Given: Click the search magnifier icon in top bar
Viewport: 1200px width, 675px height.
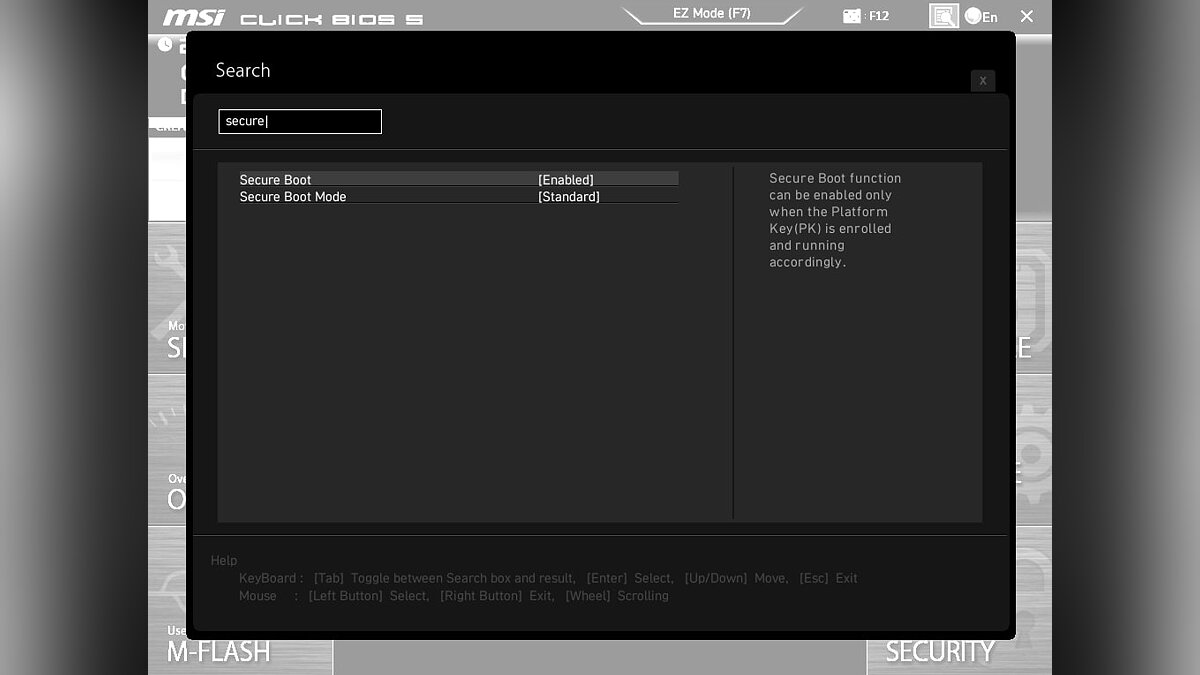Looking at the screenshot, I should click(x=943, y=16).
